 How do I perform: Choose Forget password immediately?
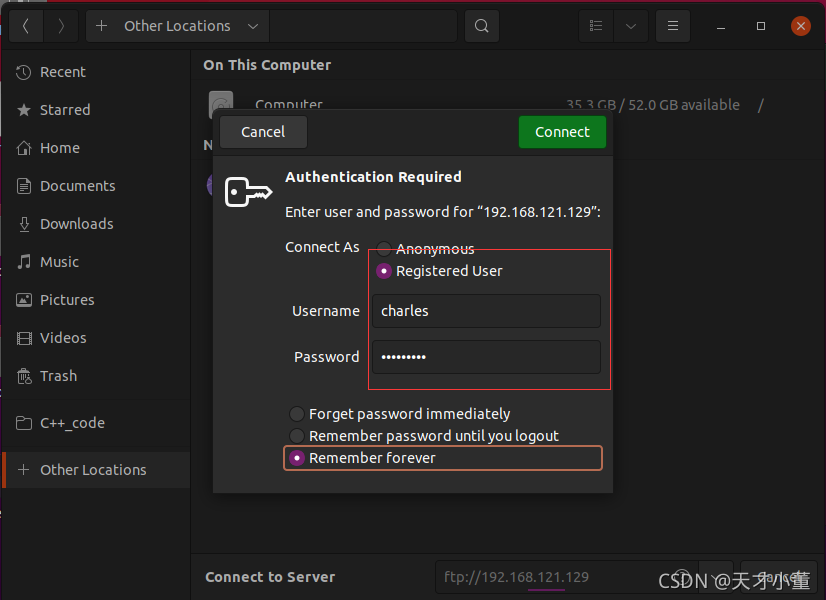399,414
